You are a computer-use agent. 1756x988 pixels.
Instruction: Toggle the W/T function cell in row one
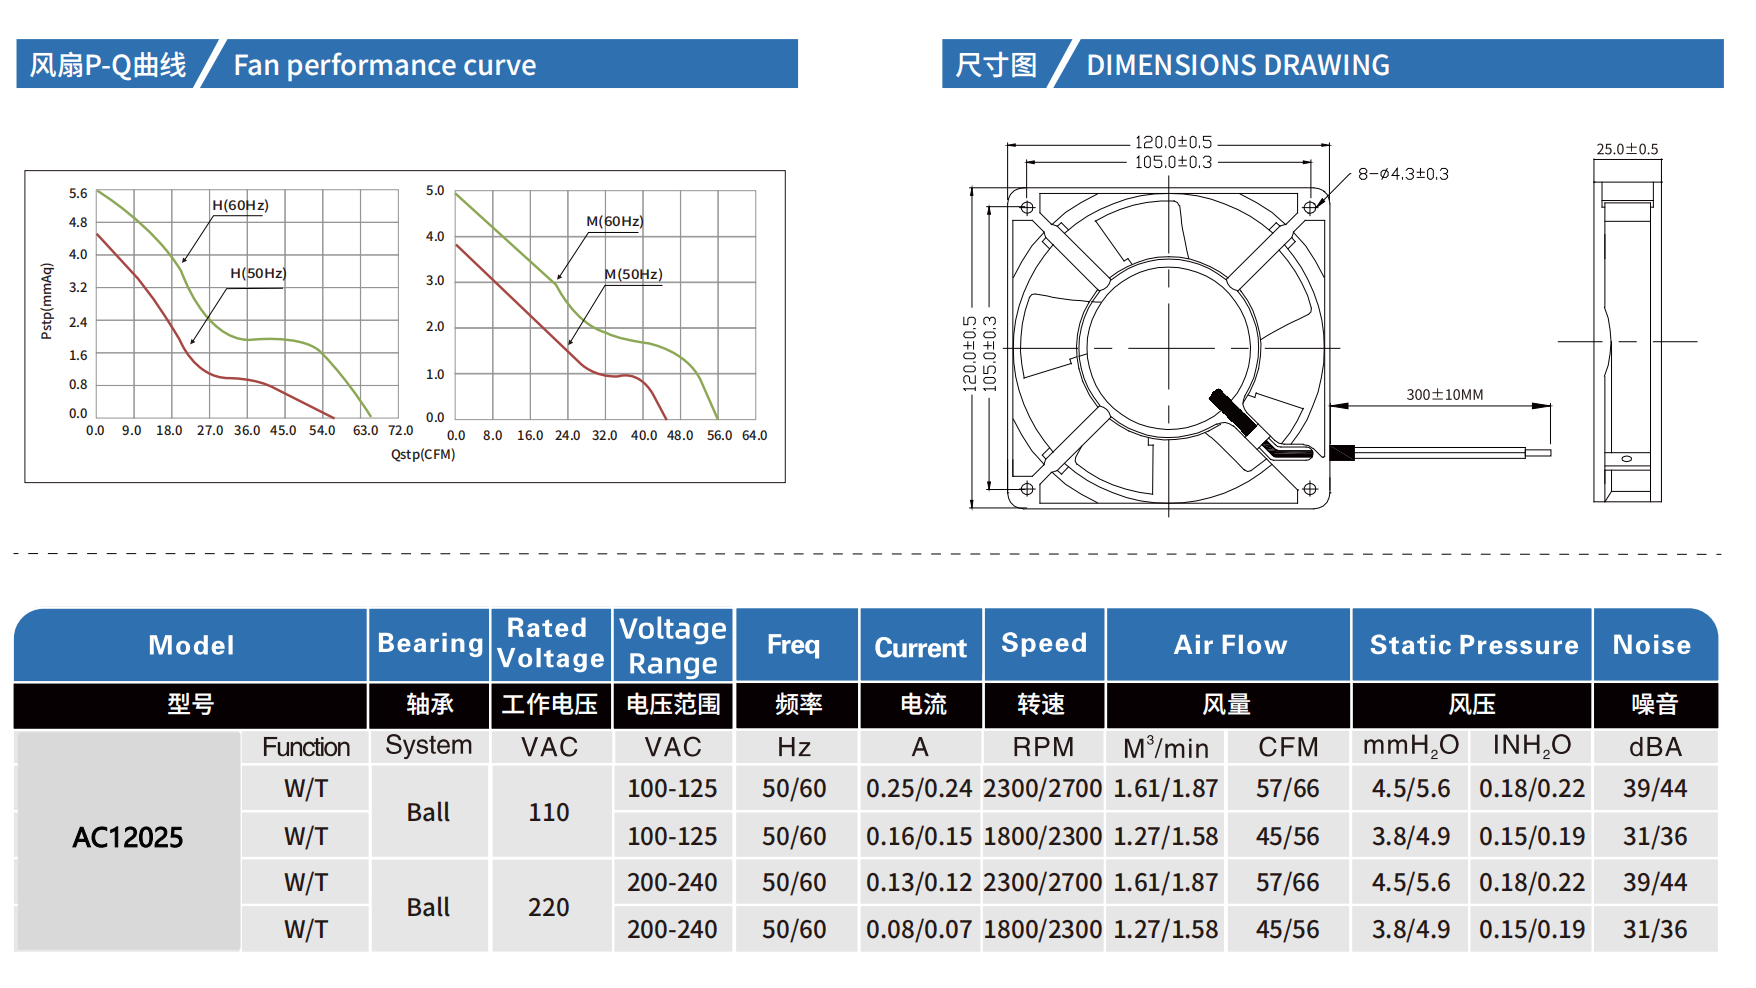[x=306, y=789]
